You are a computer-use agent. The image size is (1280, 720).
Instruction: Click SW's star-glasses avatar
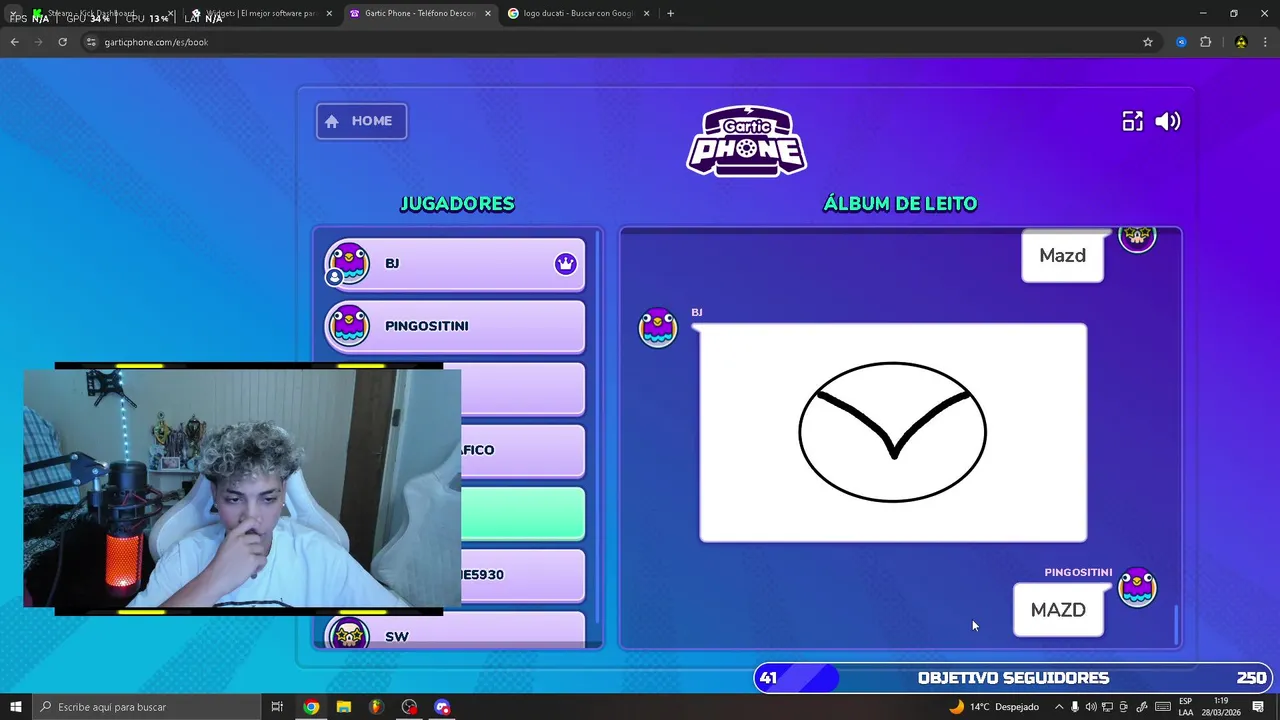click(x=348, y=634)
